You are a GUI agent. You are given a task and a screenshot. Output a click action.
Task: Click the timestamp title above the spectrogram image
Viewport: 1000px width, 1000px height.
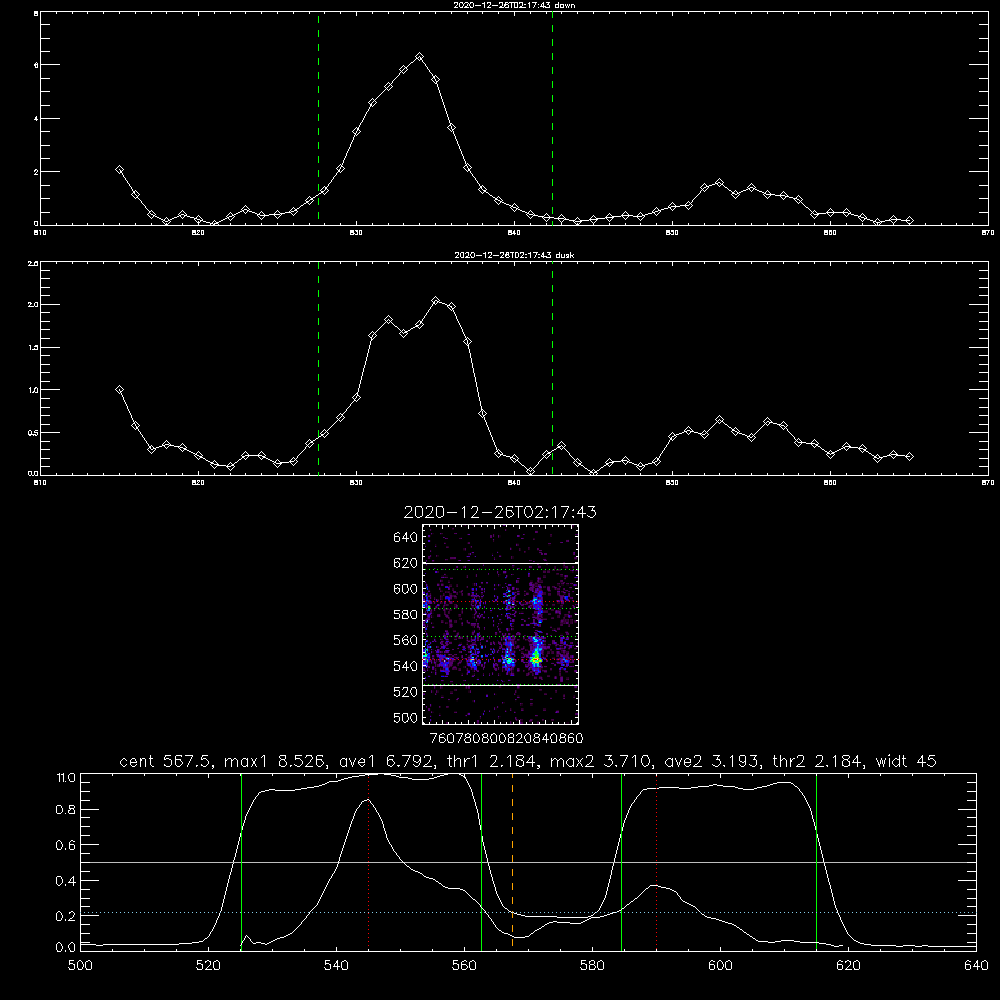tap(500, 512)
